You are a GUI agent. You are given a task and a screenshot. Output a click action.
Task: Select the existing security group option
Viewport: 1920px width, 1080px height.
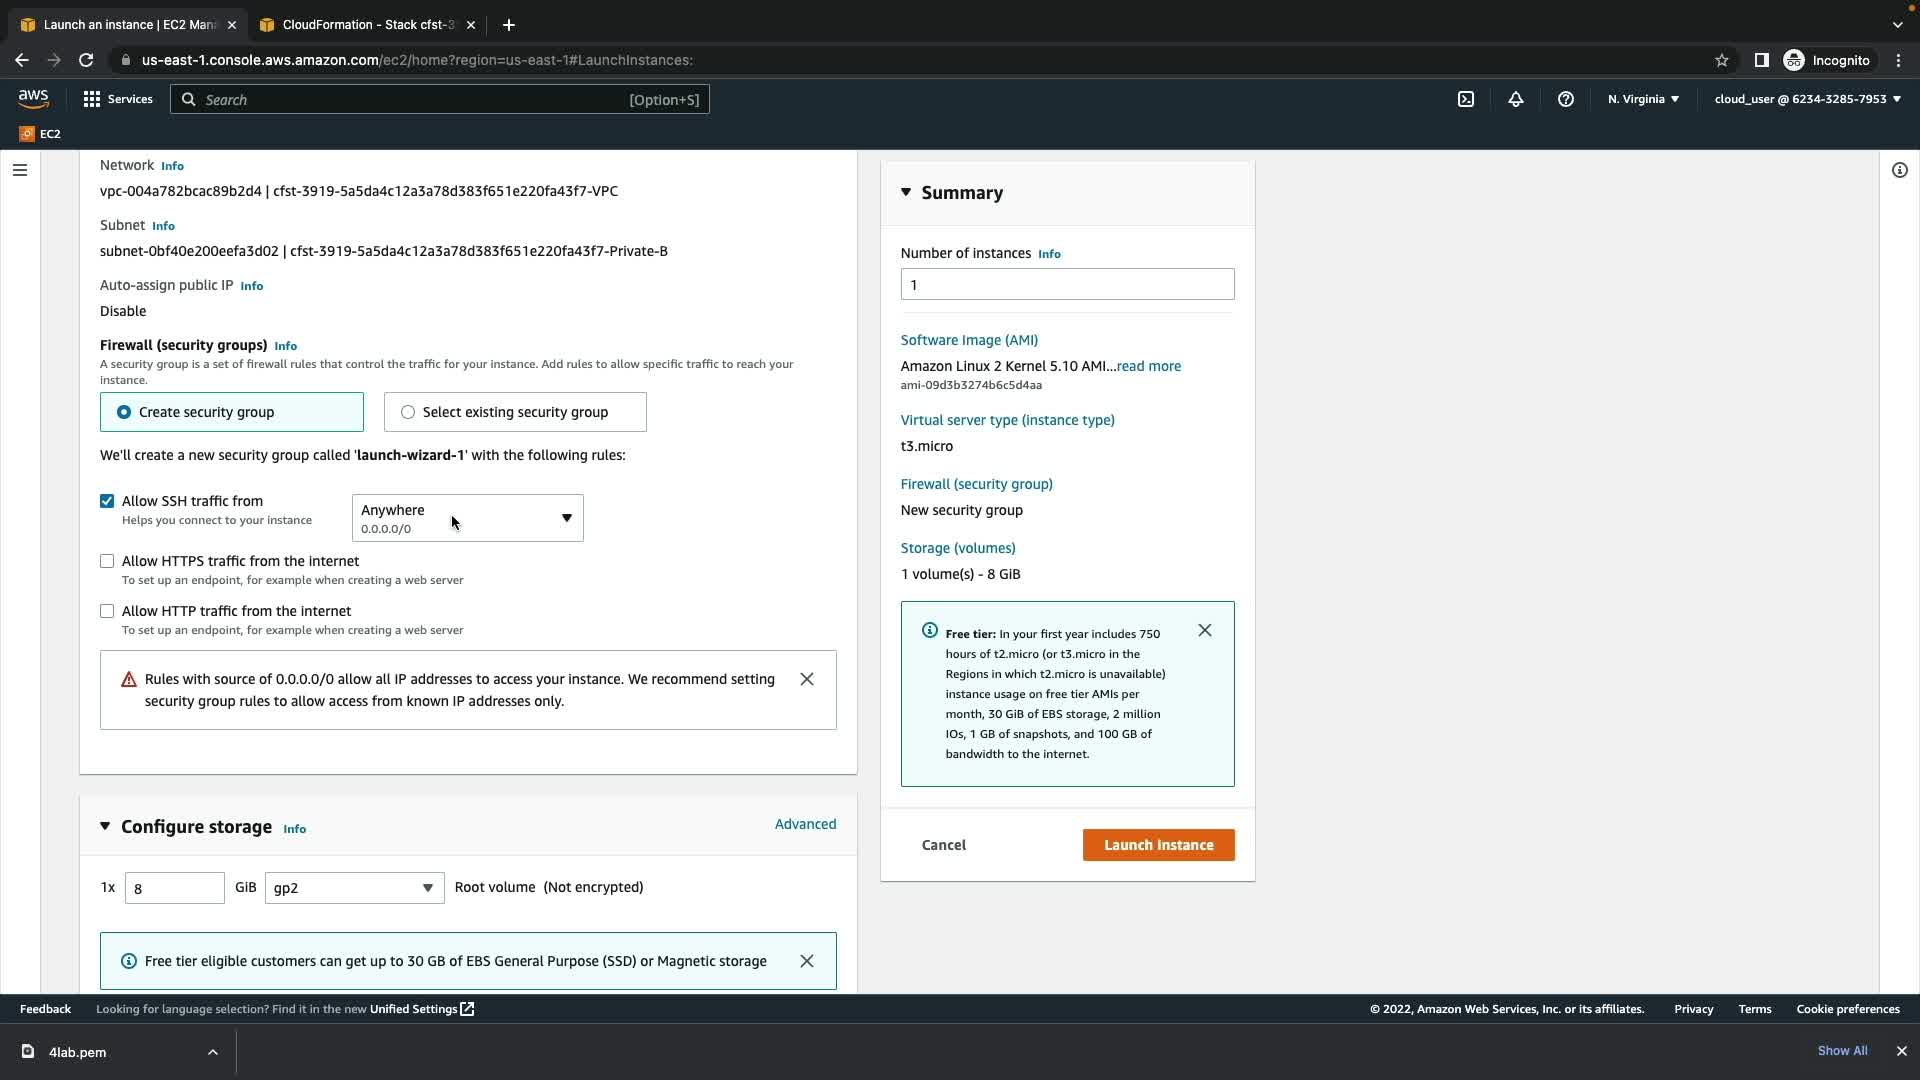click(408, 412)
